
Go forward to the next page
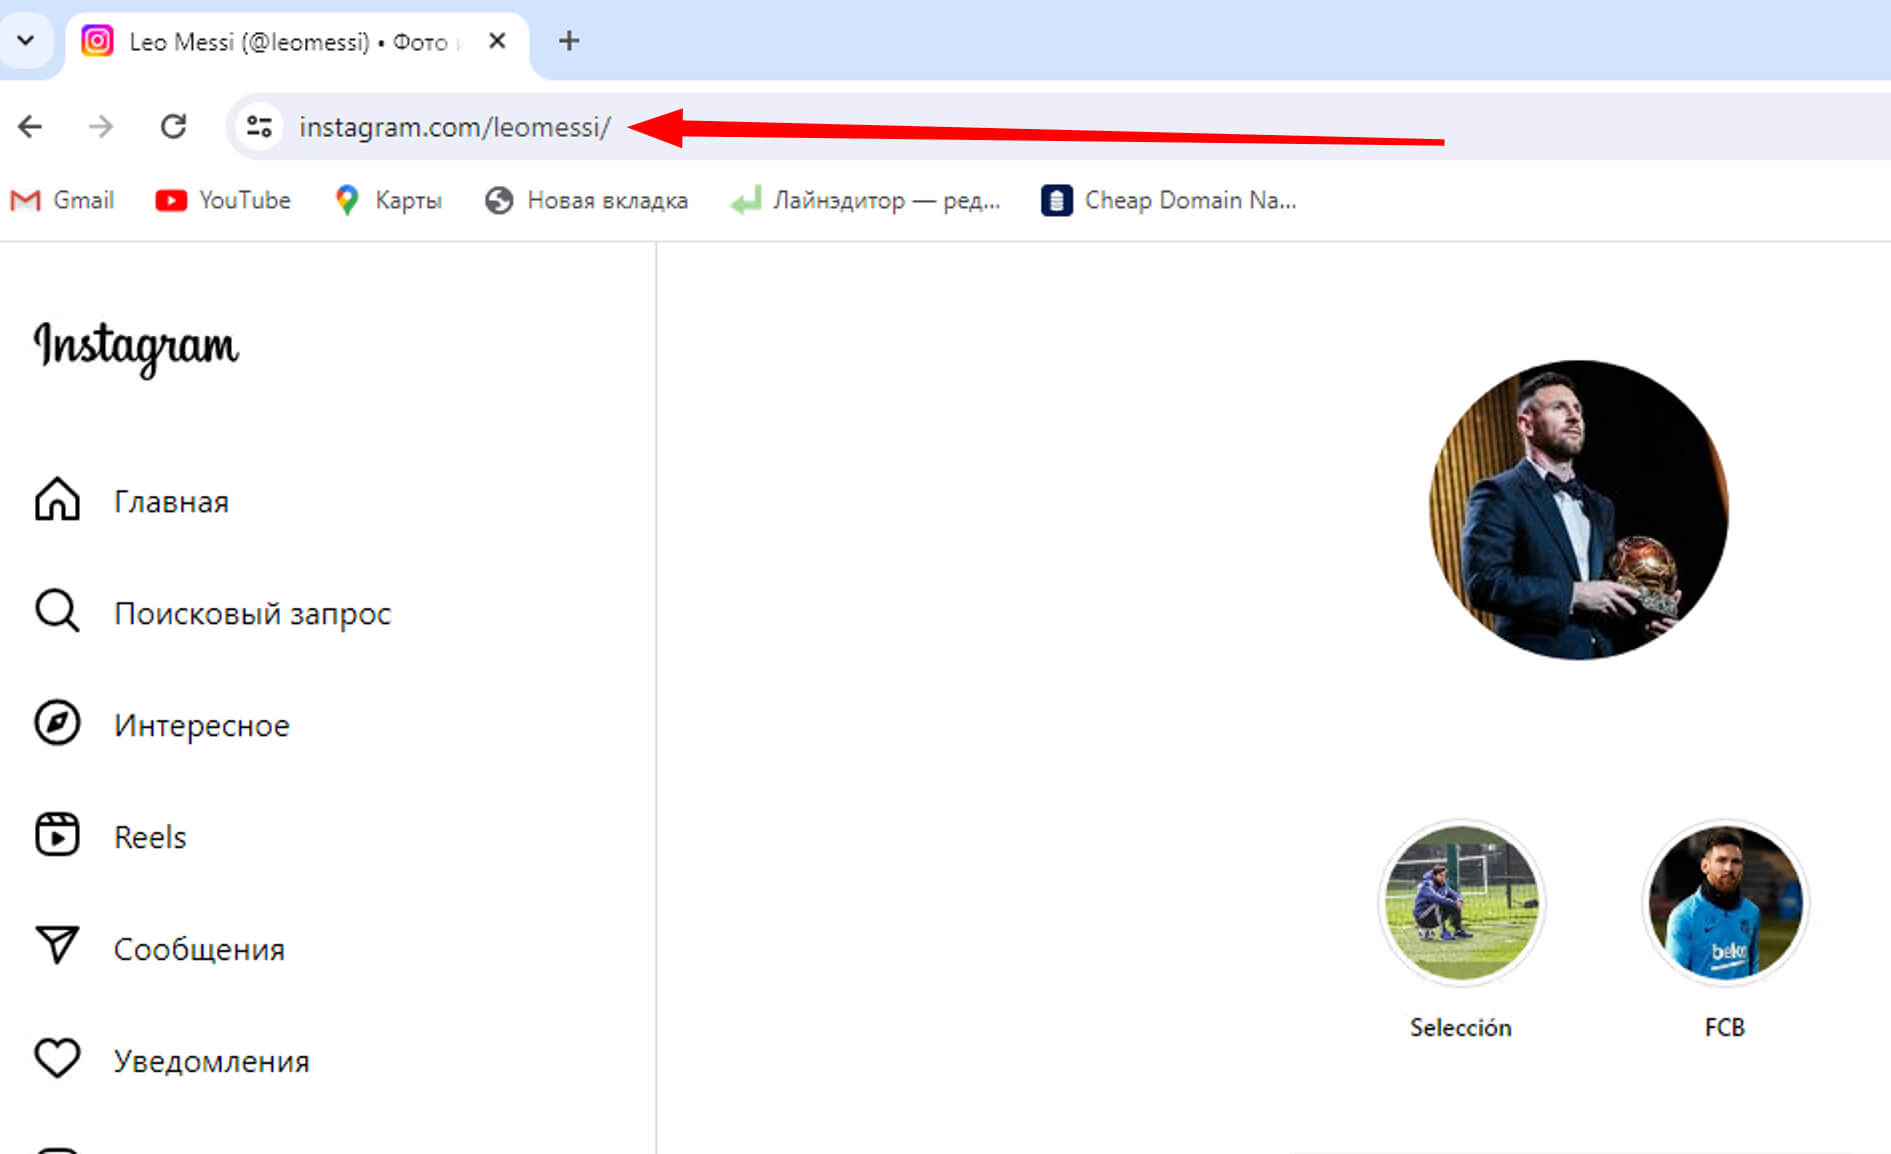pyautogui.click(x=101, y=127)
